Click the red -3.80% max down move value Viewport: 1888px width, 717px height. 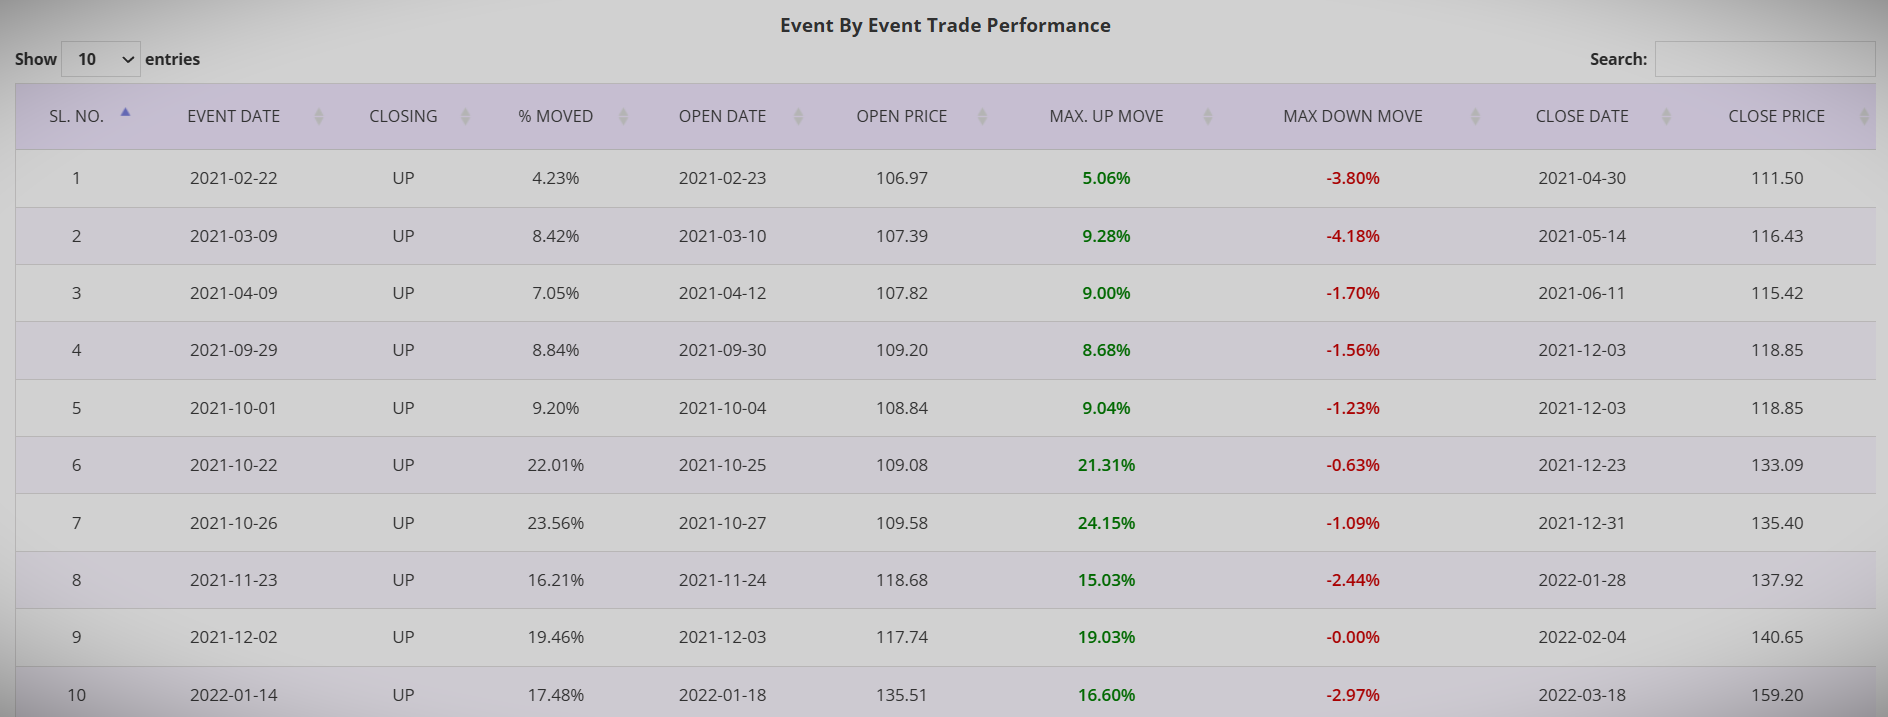(1353, 178)
